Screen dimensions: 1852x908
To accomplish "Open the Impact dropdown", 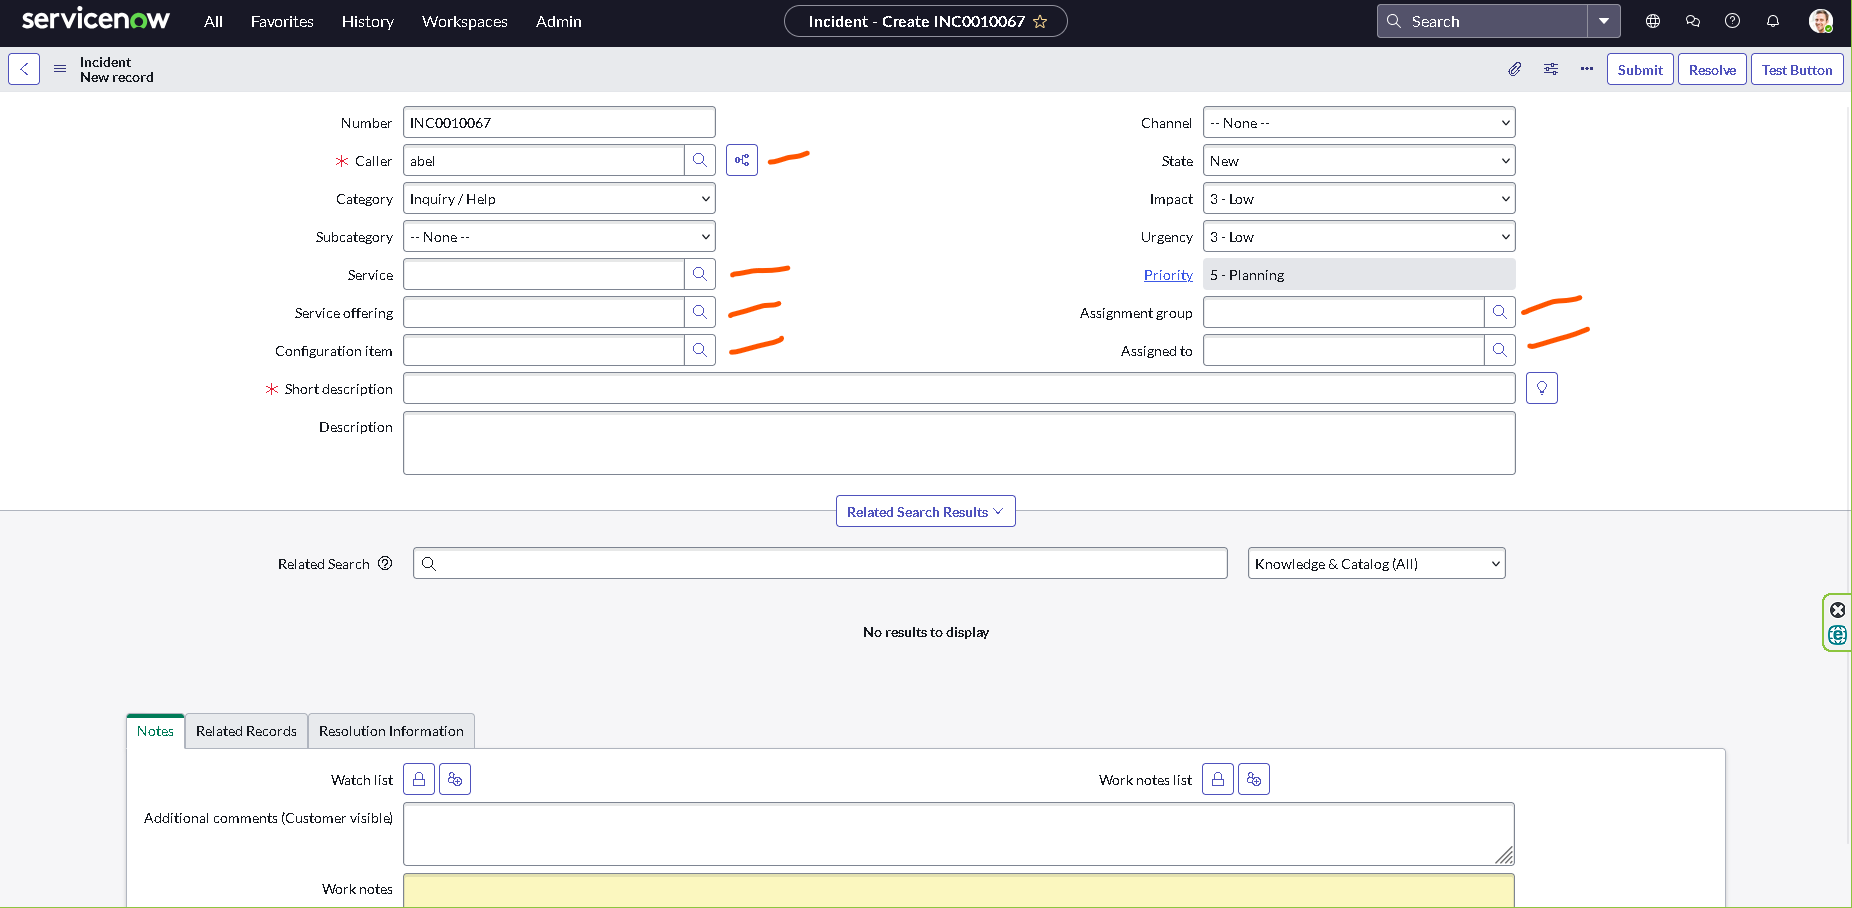I will coord(1358,199).
